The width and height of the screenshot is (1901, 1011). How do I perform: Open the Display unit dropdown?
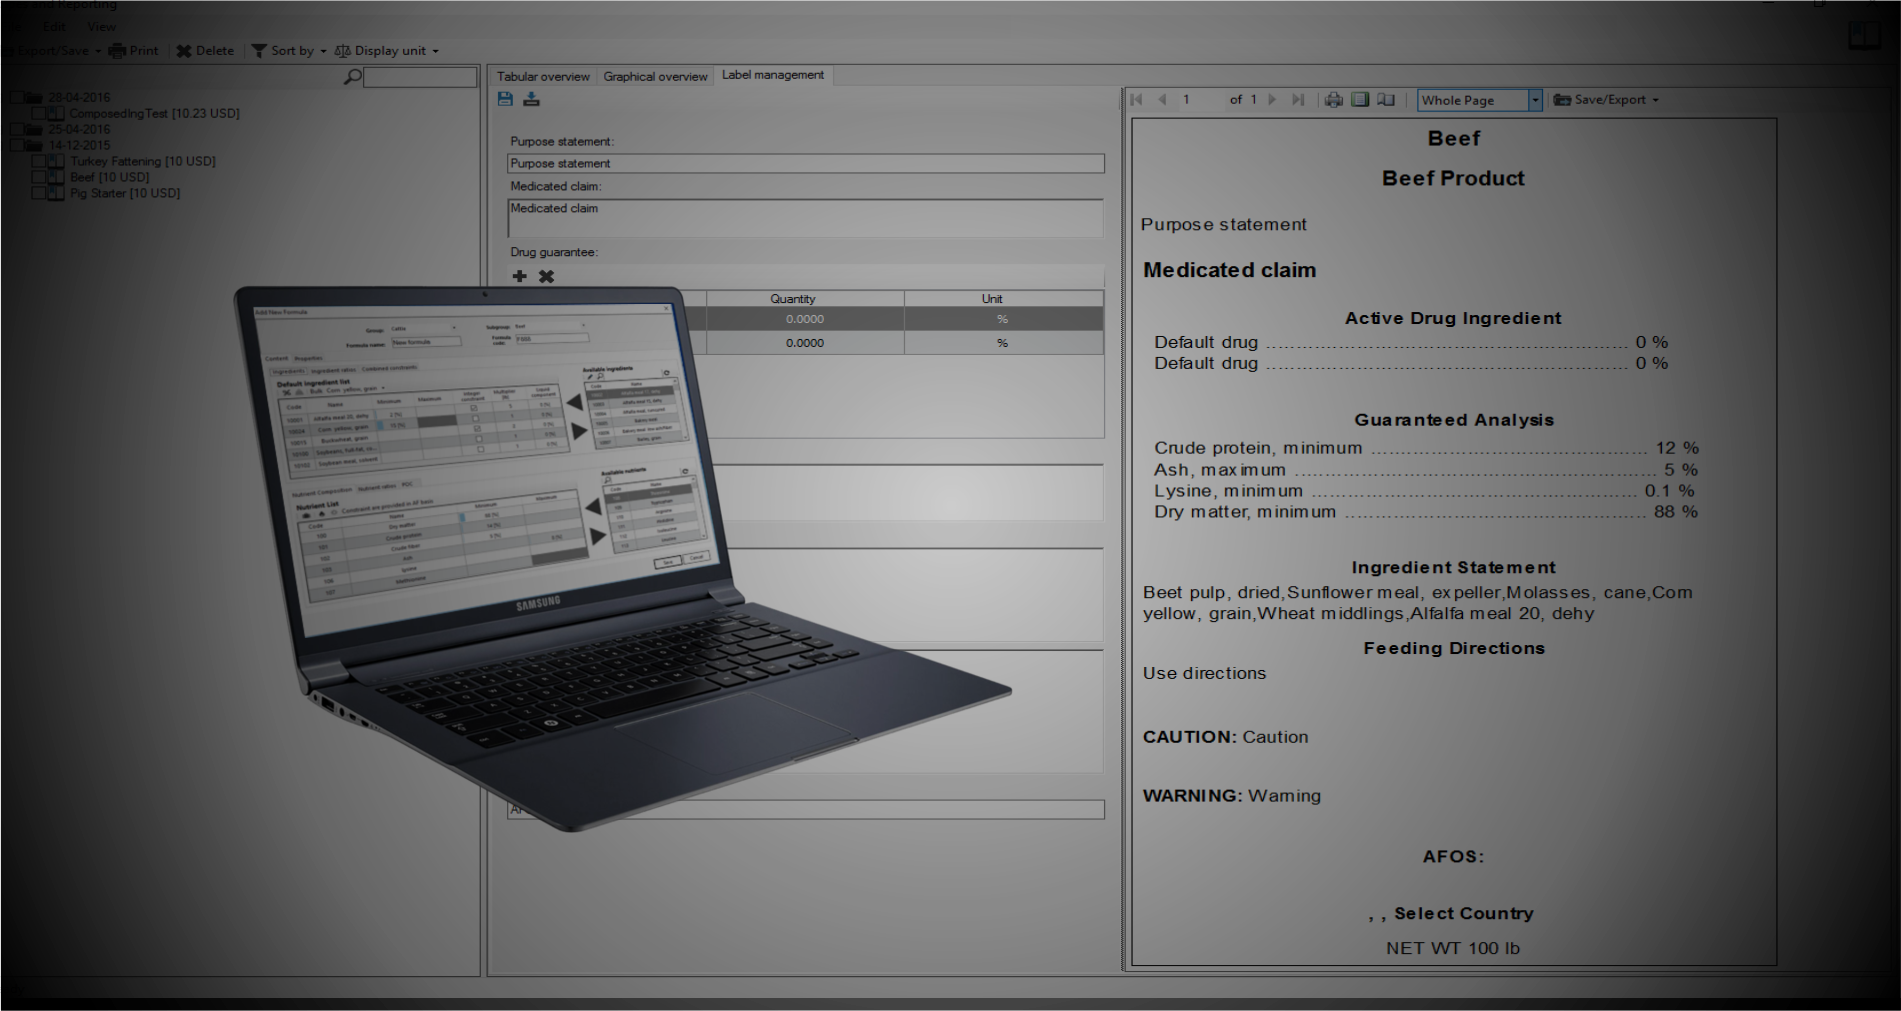(x=387, y=51)
